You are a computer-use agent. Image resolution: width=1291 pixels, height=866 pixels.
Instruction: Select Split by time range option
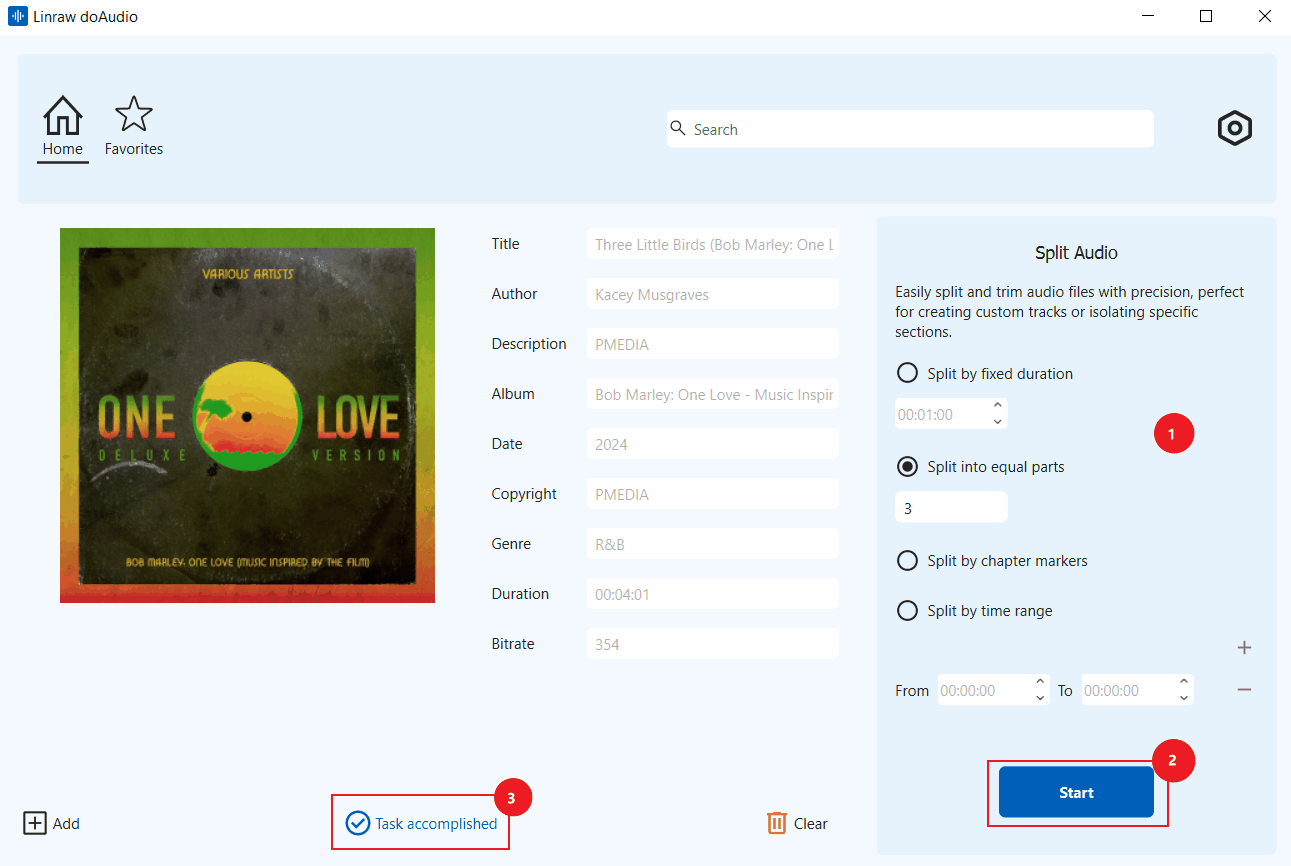pyautogui.click(x=908, y=611)
